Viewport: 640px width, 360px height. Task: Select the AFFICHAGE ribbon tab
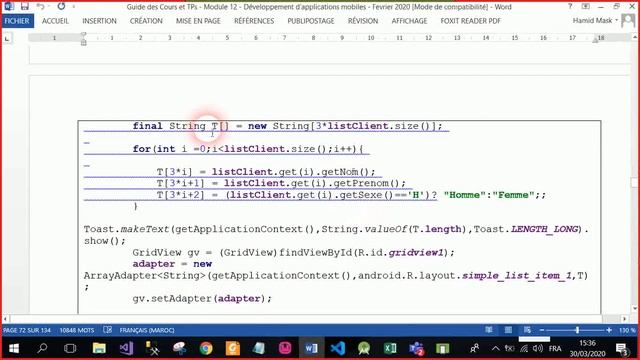pos(409,21)
